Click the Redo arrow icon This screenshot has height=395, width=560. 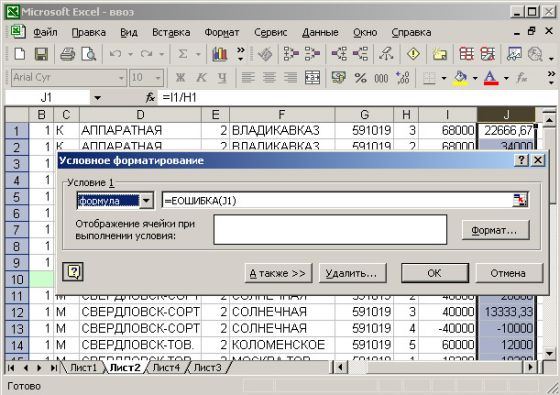(x=146, y=54)
